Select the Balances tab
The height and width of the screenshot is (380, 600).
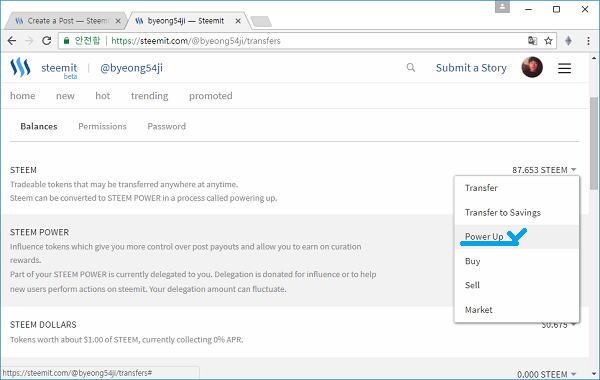point(39,126)
